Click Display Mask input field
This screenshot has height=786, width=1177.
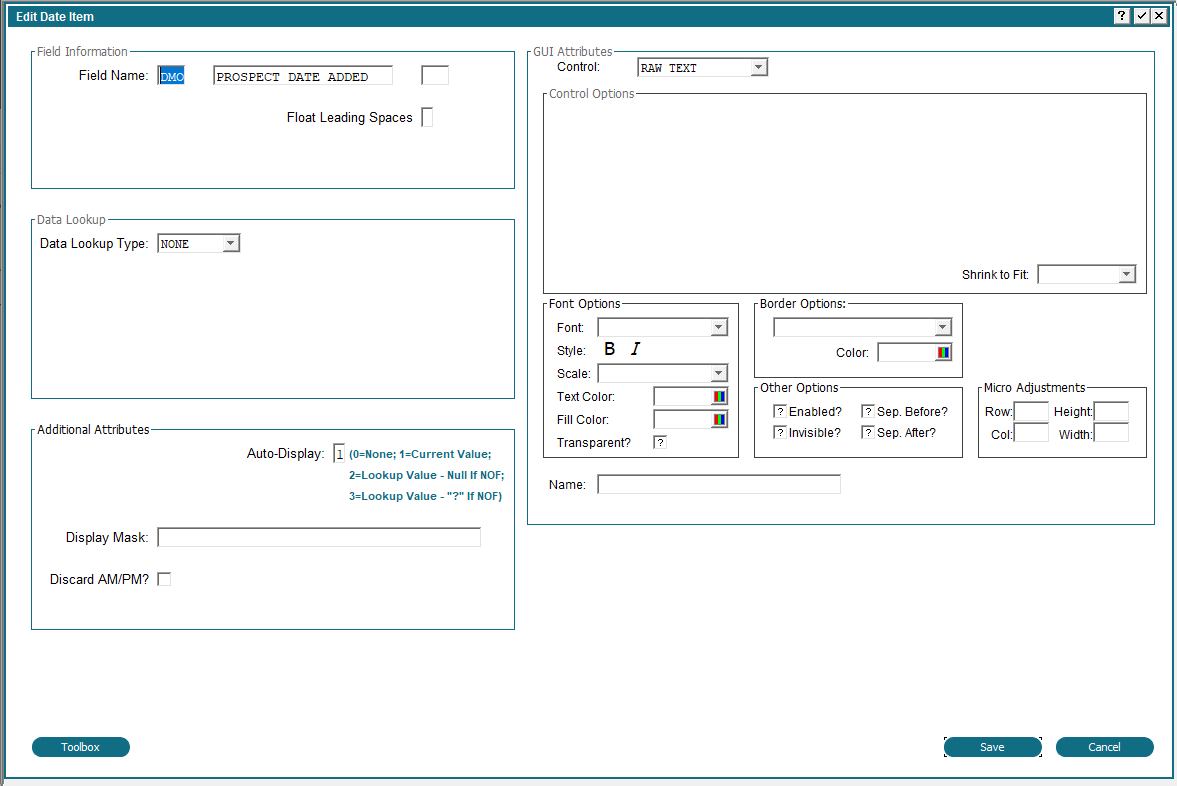click(319, 538)
